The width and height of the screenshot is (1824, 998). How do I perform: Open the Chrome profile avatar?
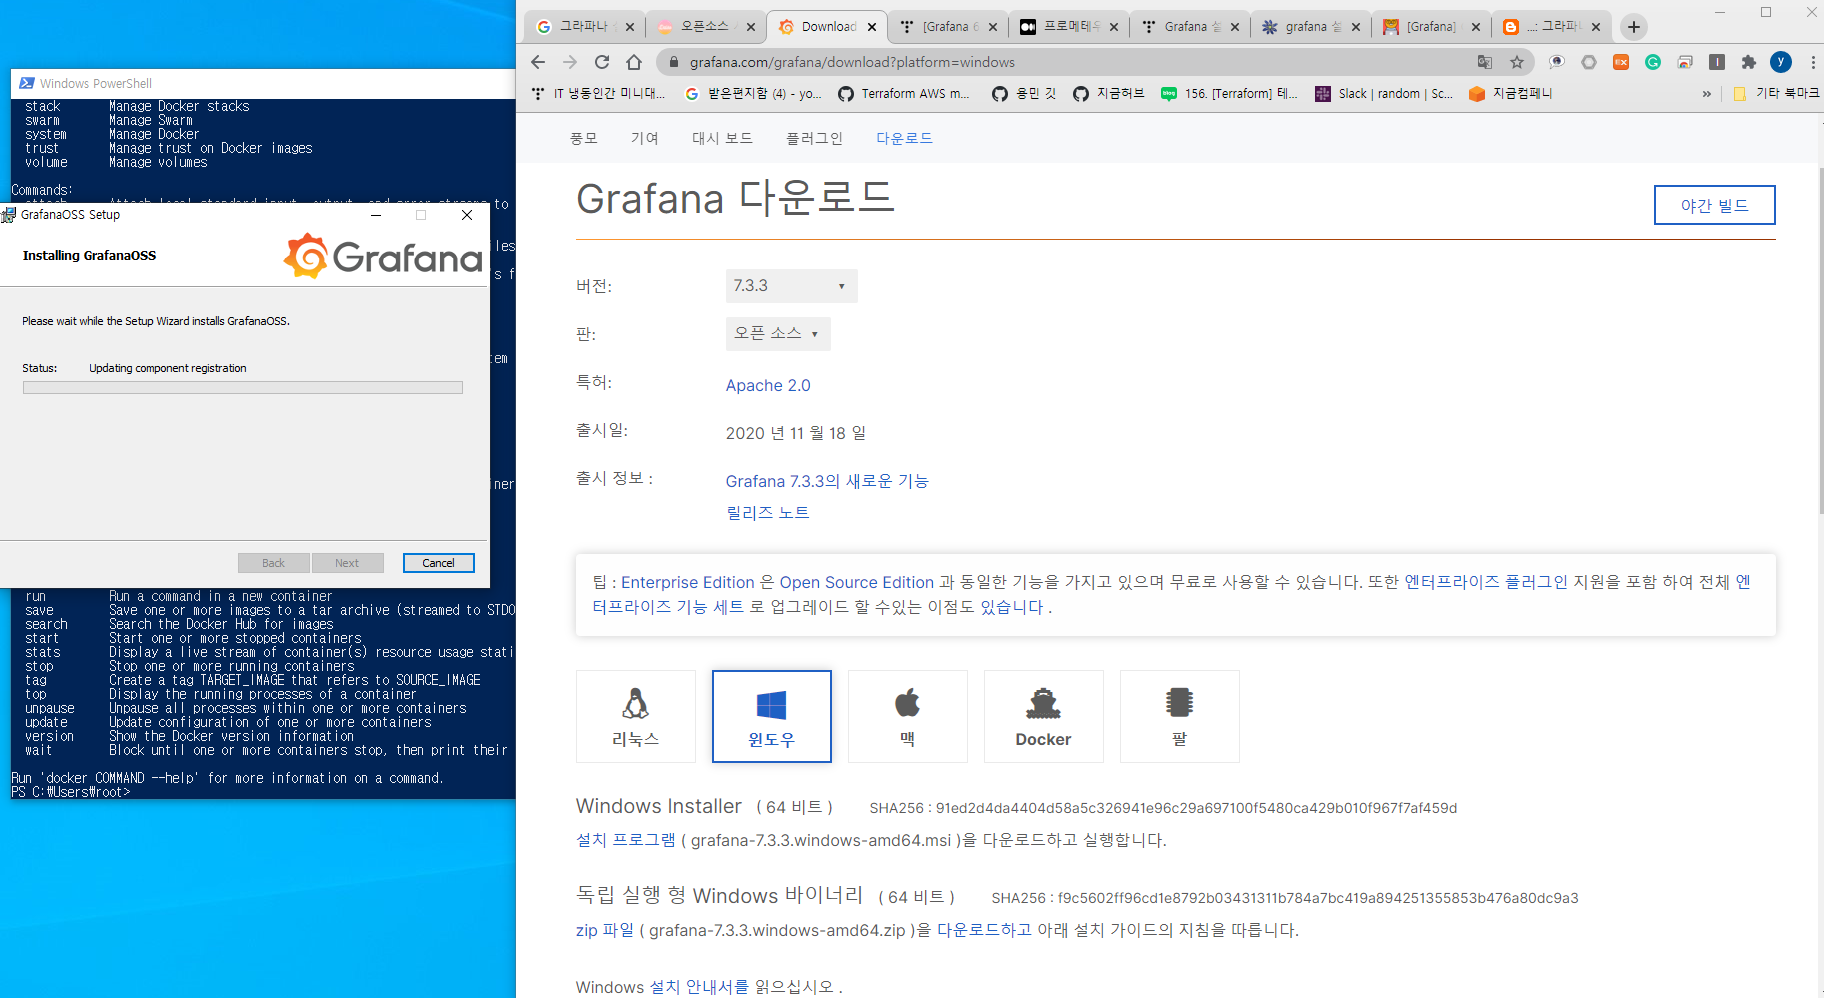pyautogui.click(x=1781, y=62)
